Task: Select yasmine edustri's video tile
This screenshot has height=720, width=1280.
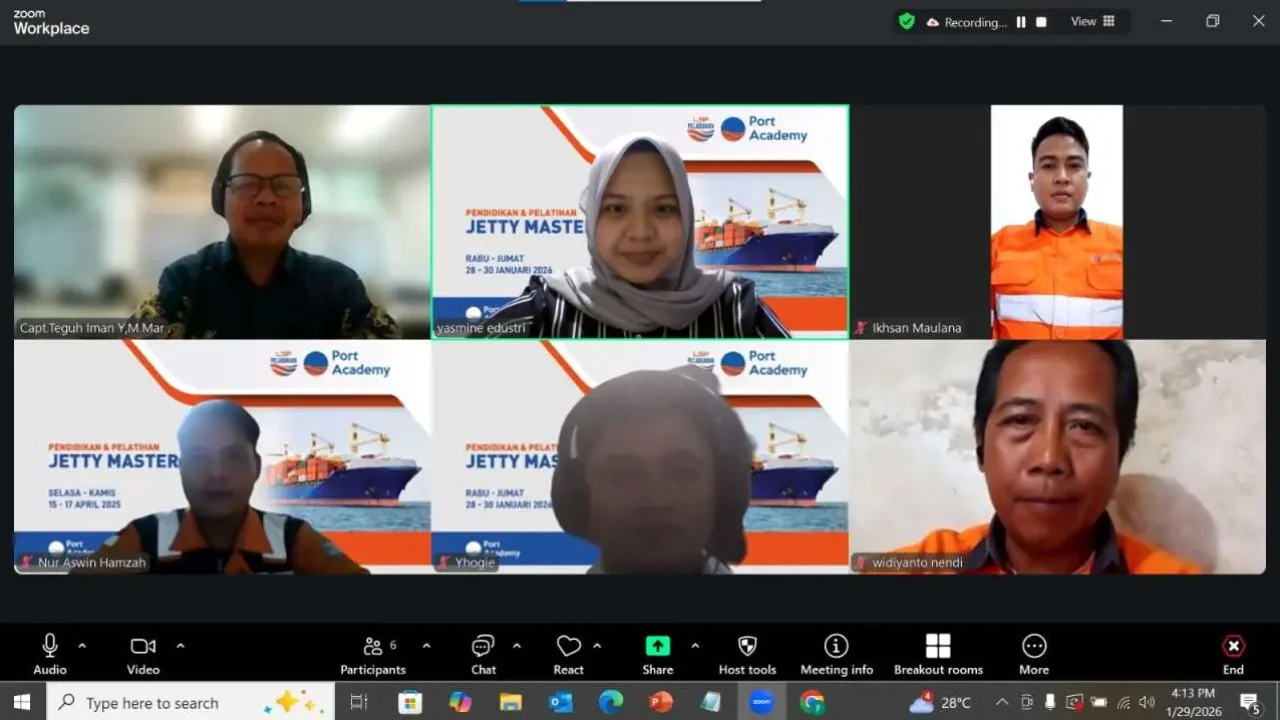Action: (x=640, y=222)
